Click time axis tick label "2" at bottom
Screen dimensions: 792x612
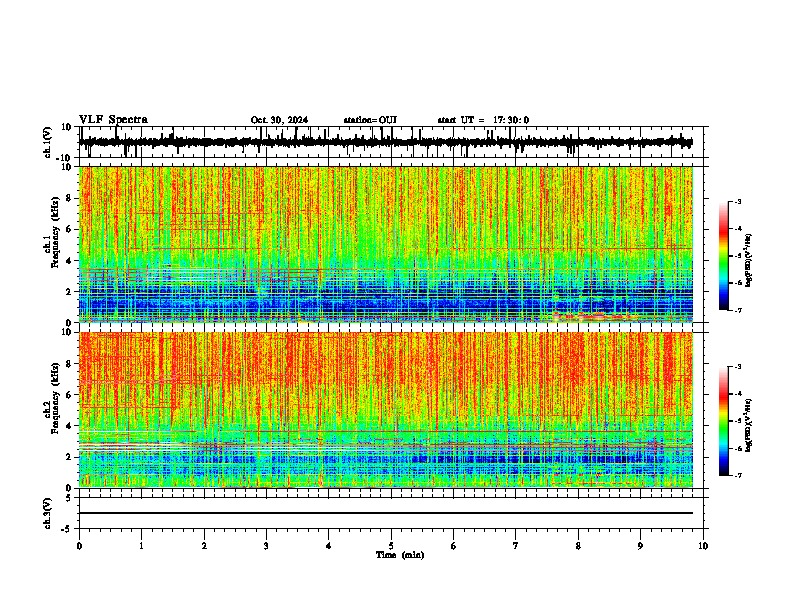pos(204,546)
